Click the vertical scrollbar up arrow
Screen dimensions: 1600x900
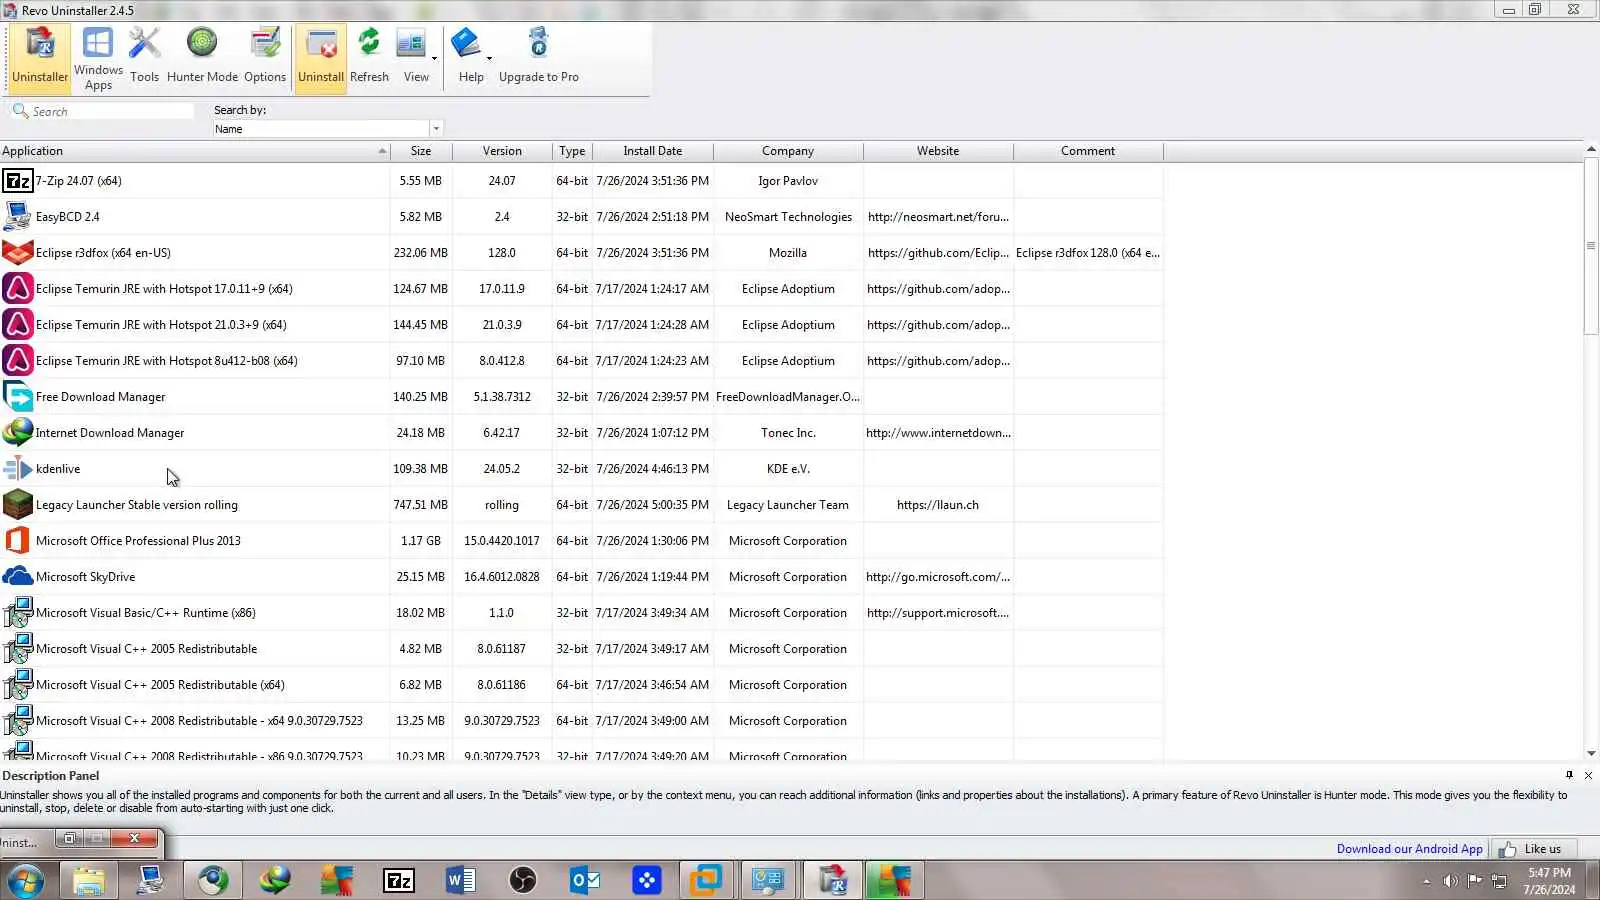pos(1591,150)
